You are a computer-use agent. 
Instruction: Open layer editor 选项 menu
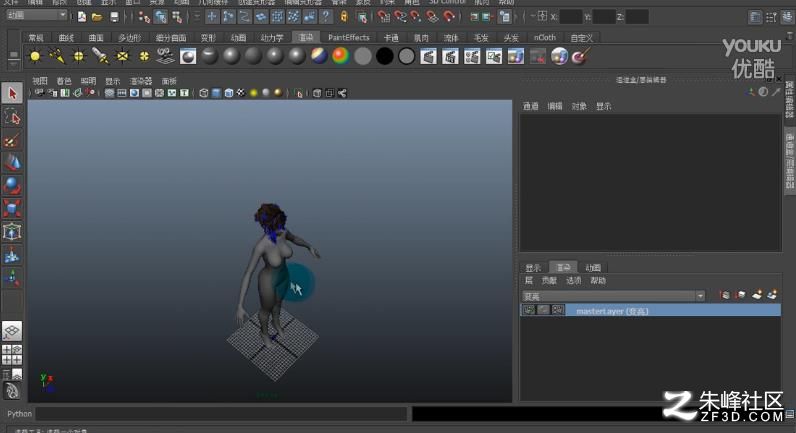[574, 280]
